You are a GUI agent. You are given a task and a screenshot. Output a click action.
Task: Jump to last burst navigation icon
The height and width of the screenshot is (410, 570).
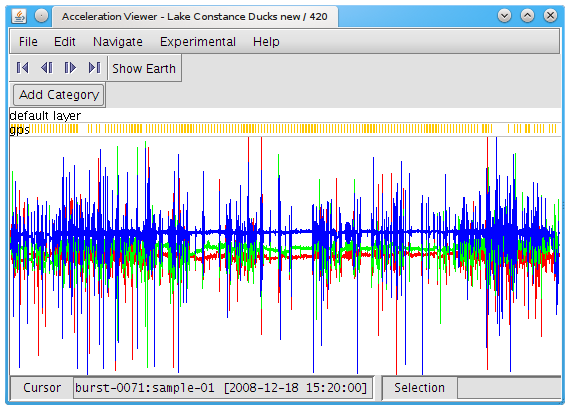click(x=94, y=68)
